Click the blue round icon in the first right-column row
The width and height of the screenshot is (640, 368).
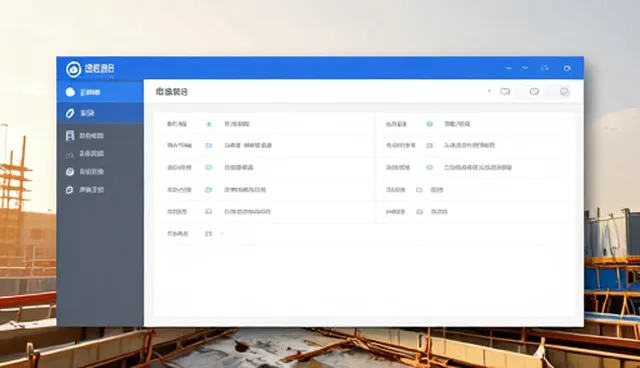coord(429,124)
